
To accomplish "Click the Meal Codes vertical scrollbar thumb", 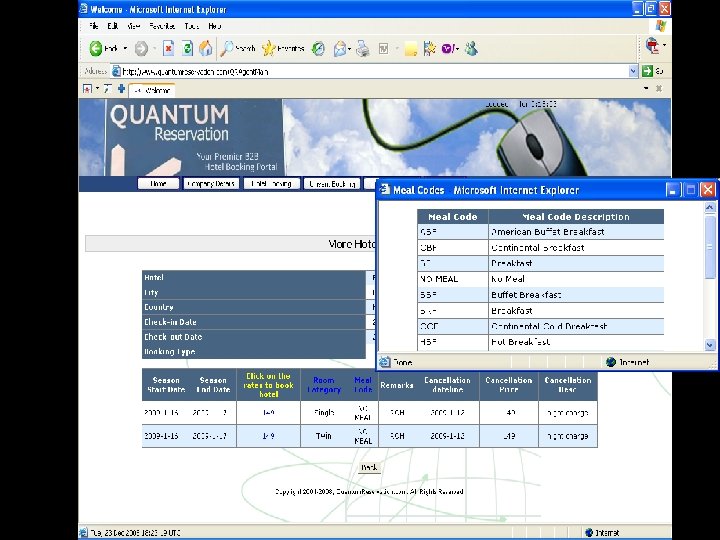I will pyautogui.click(x=710, y=246).
